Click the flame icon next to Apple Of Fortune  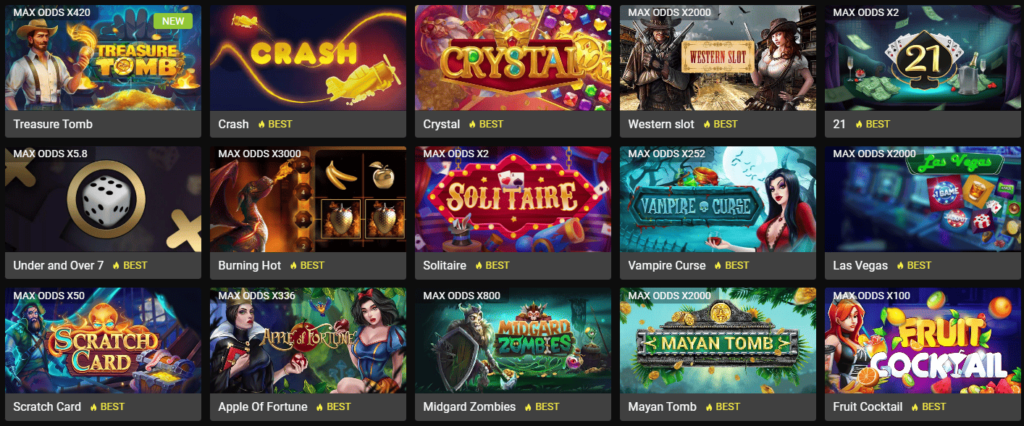coord(320,407)
